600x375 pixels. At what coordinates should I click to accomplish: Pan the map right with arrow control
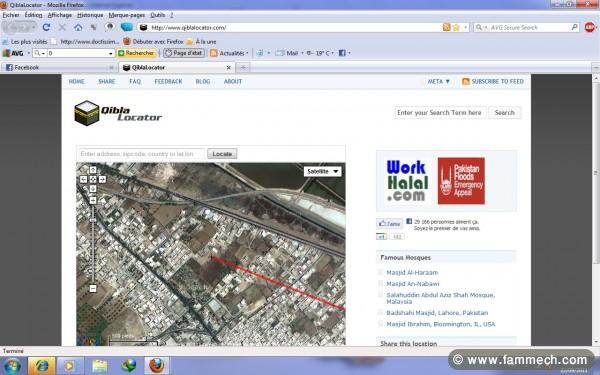[102, 179]
